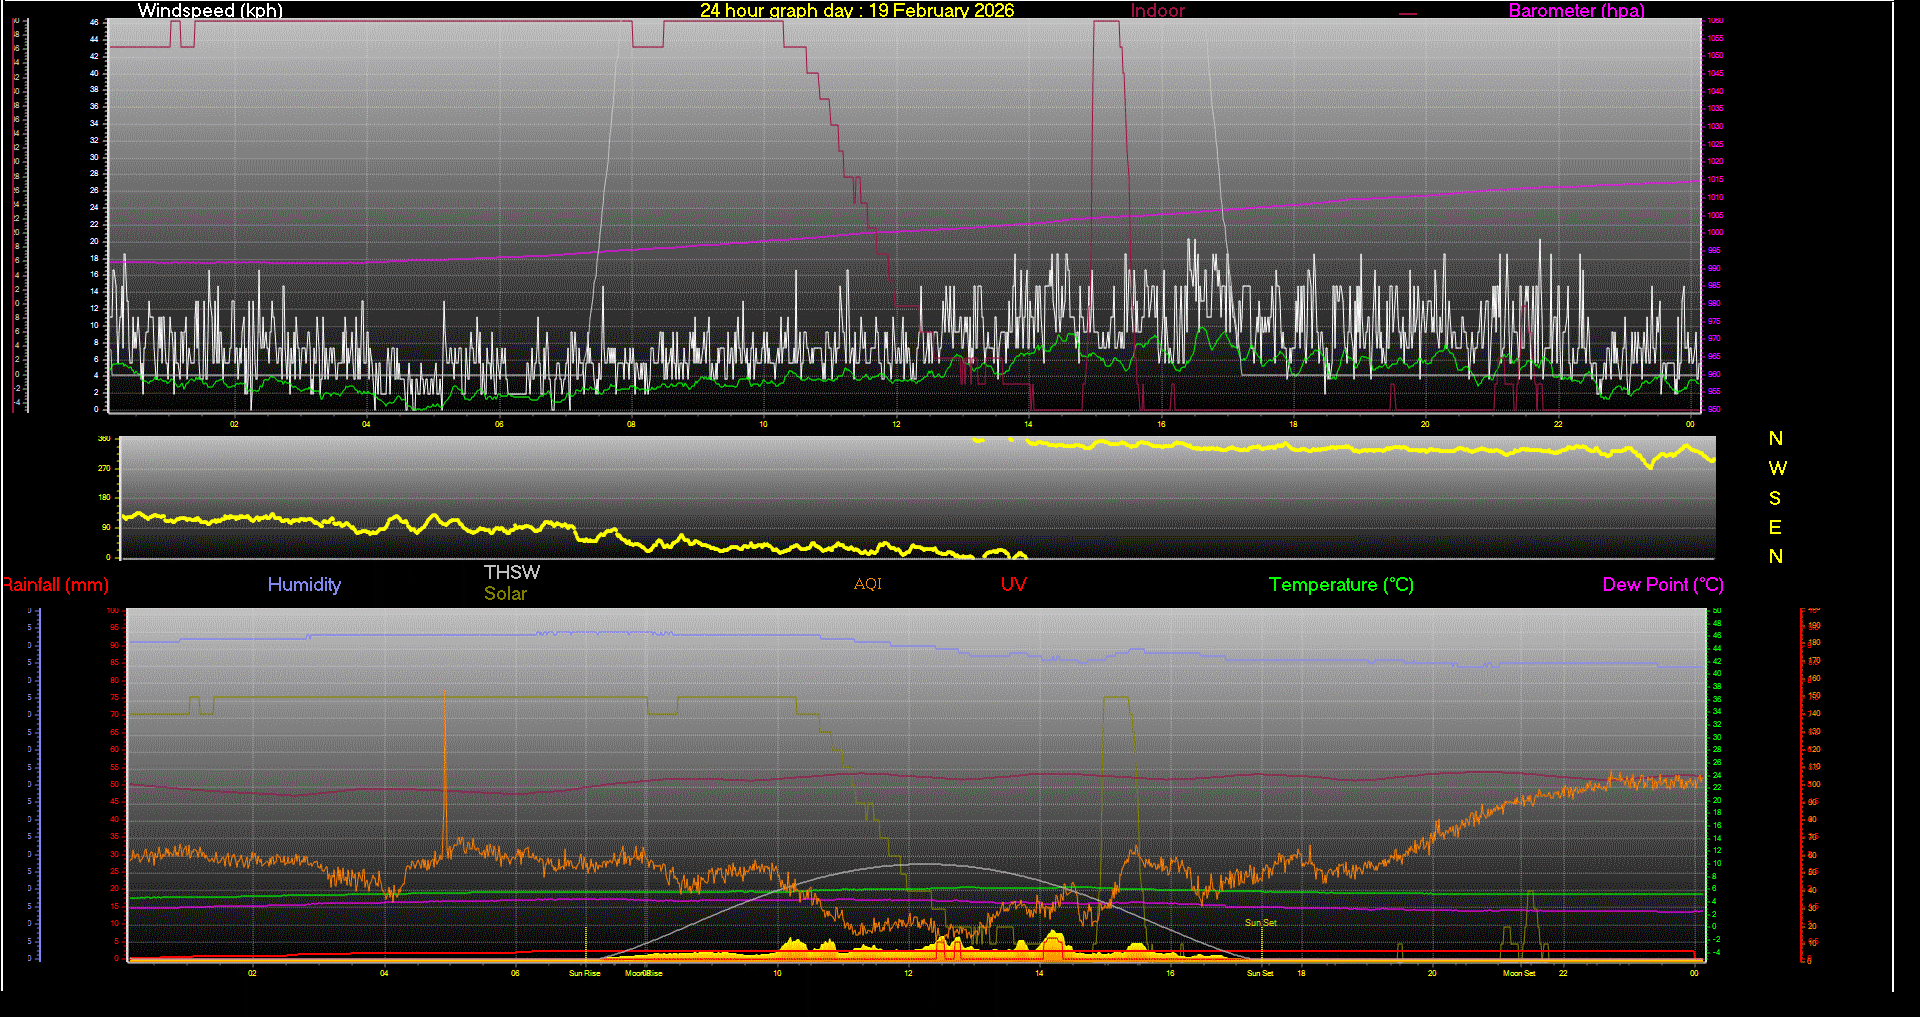Click the red UV legend label
1920x1017 pixels.
pyautogui.click(x=1013, y=585)
